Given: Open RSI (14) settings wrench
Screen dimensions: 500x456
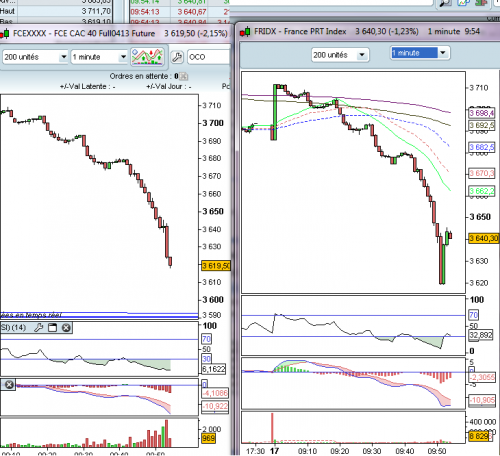Looking at the screenshot, I should [x=39, y=328].
